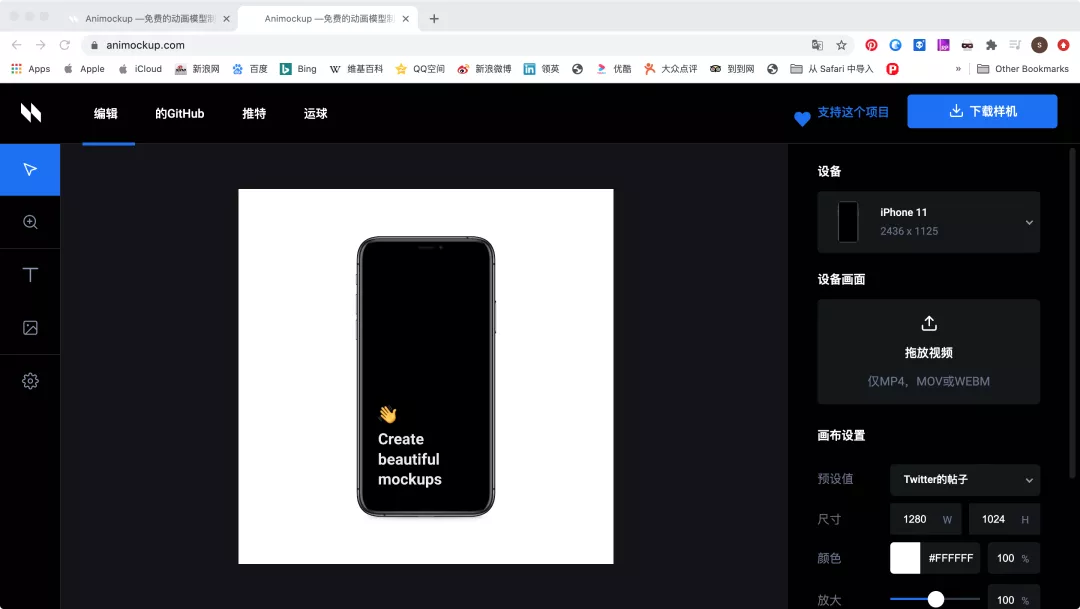
Task: Select the arrow selection tool
Action: pyautogui.click(x=30, y=169)
